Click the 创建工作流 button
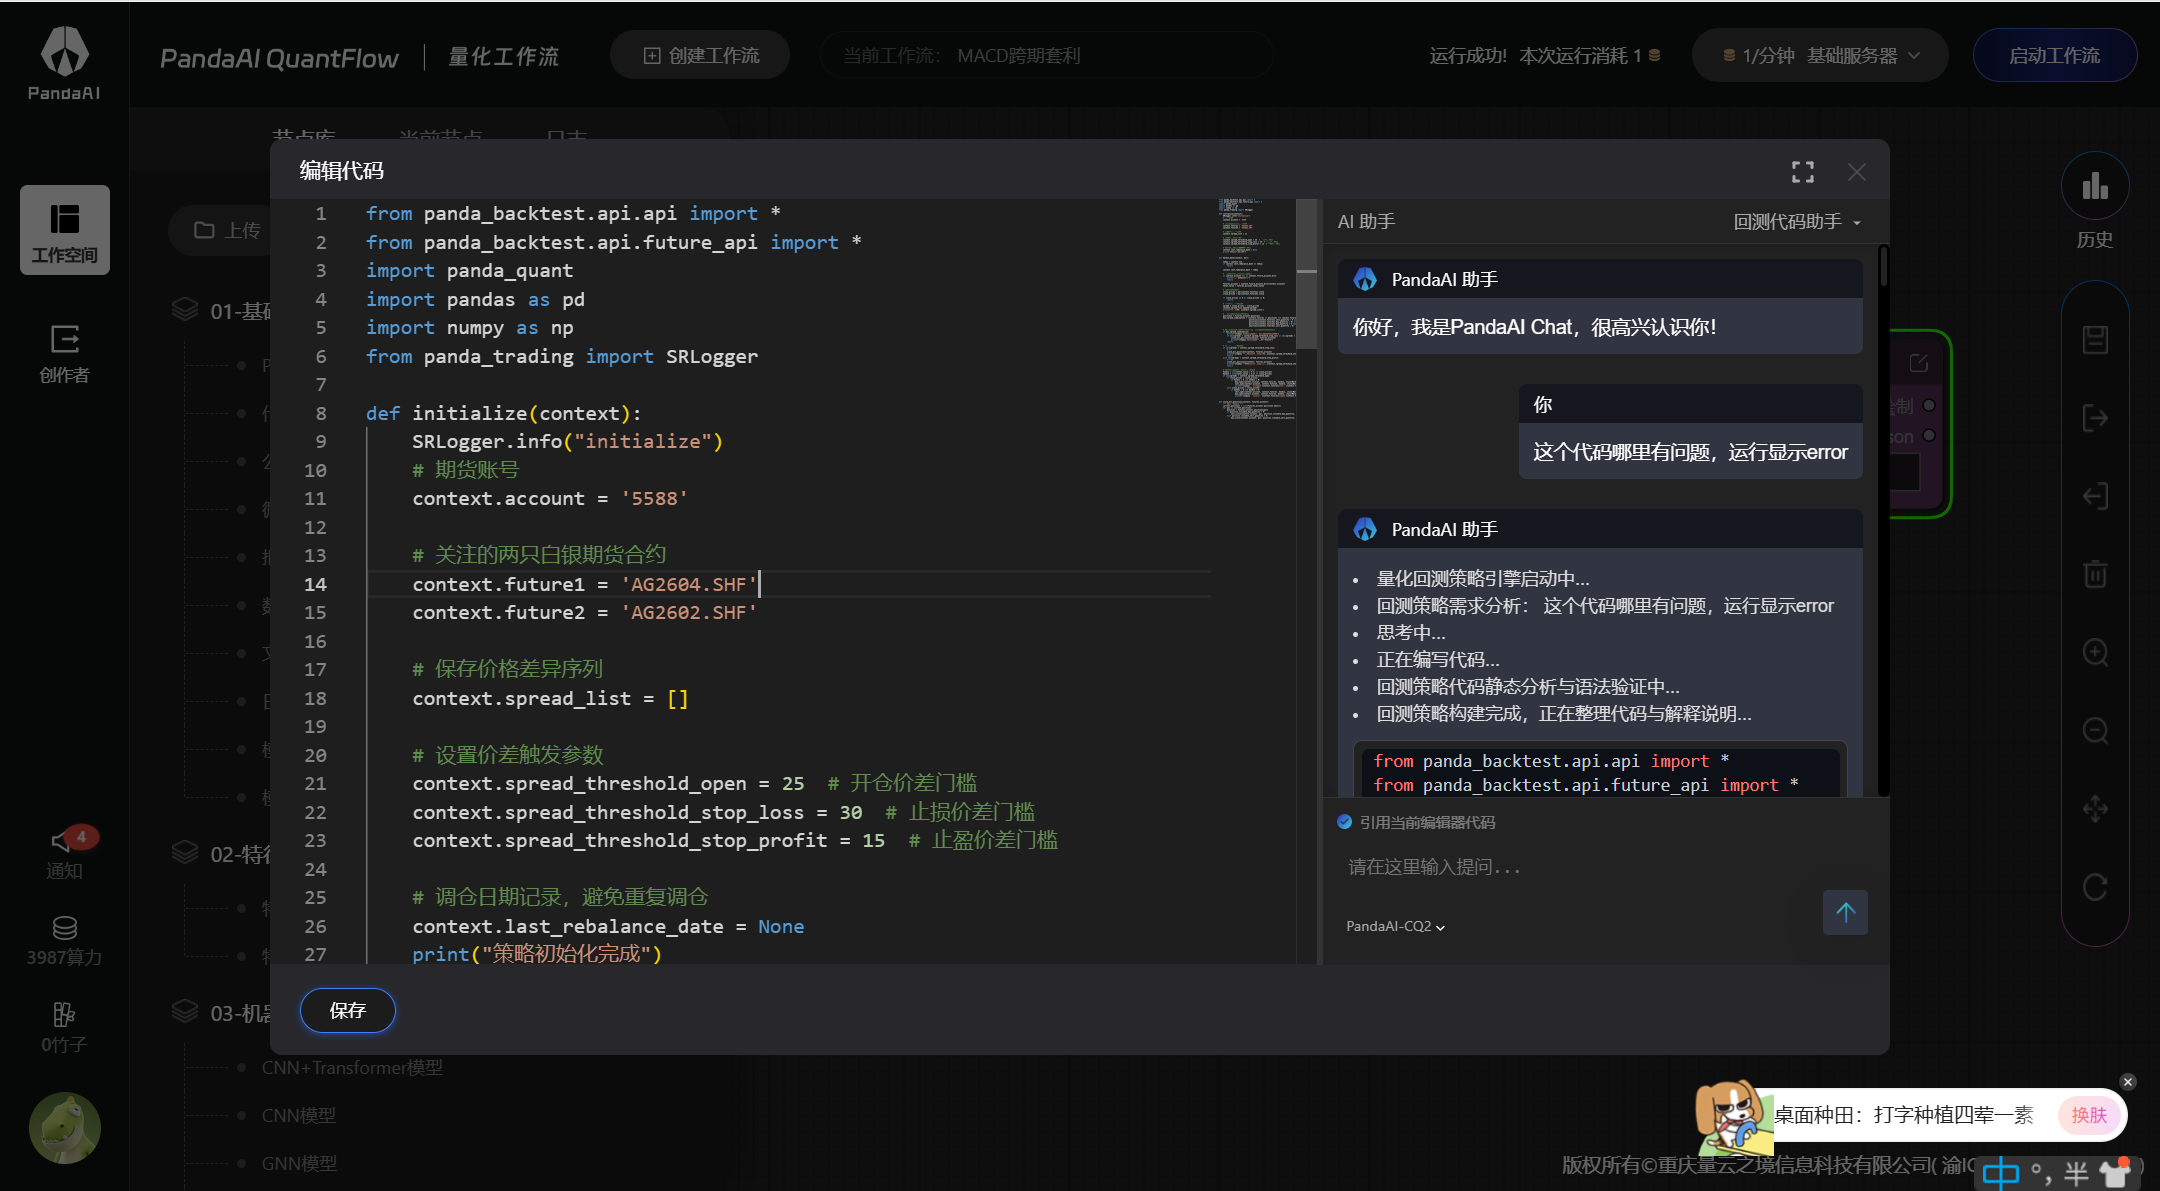Image resolution: width=2160 pixels, height=1191 pixels. coord(700,56)
